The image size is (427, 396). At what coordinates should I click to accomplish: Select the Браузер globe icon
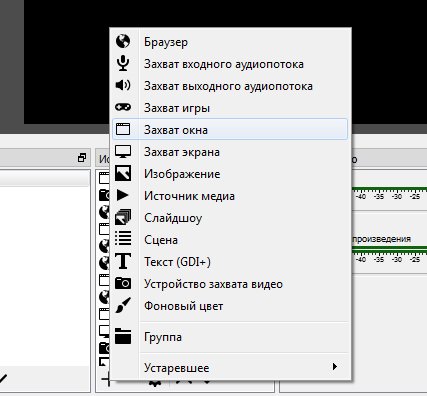coord(123,41)
